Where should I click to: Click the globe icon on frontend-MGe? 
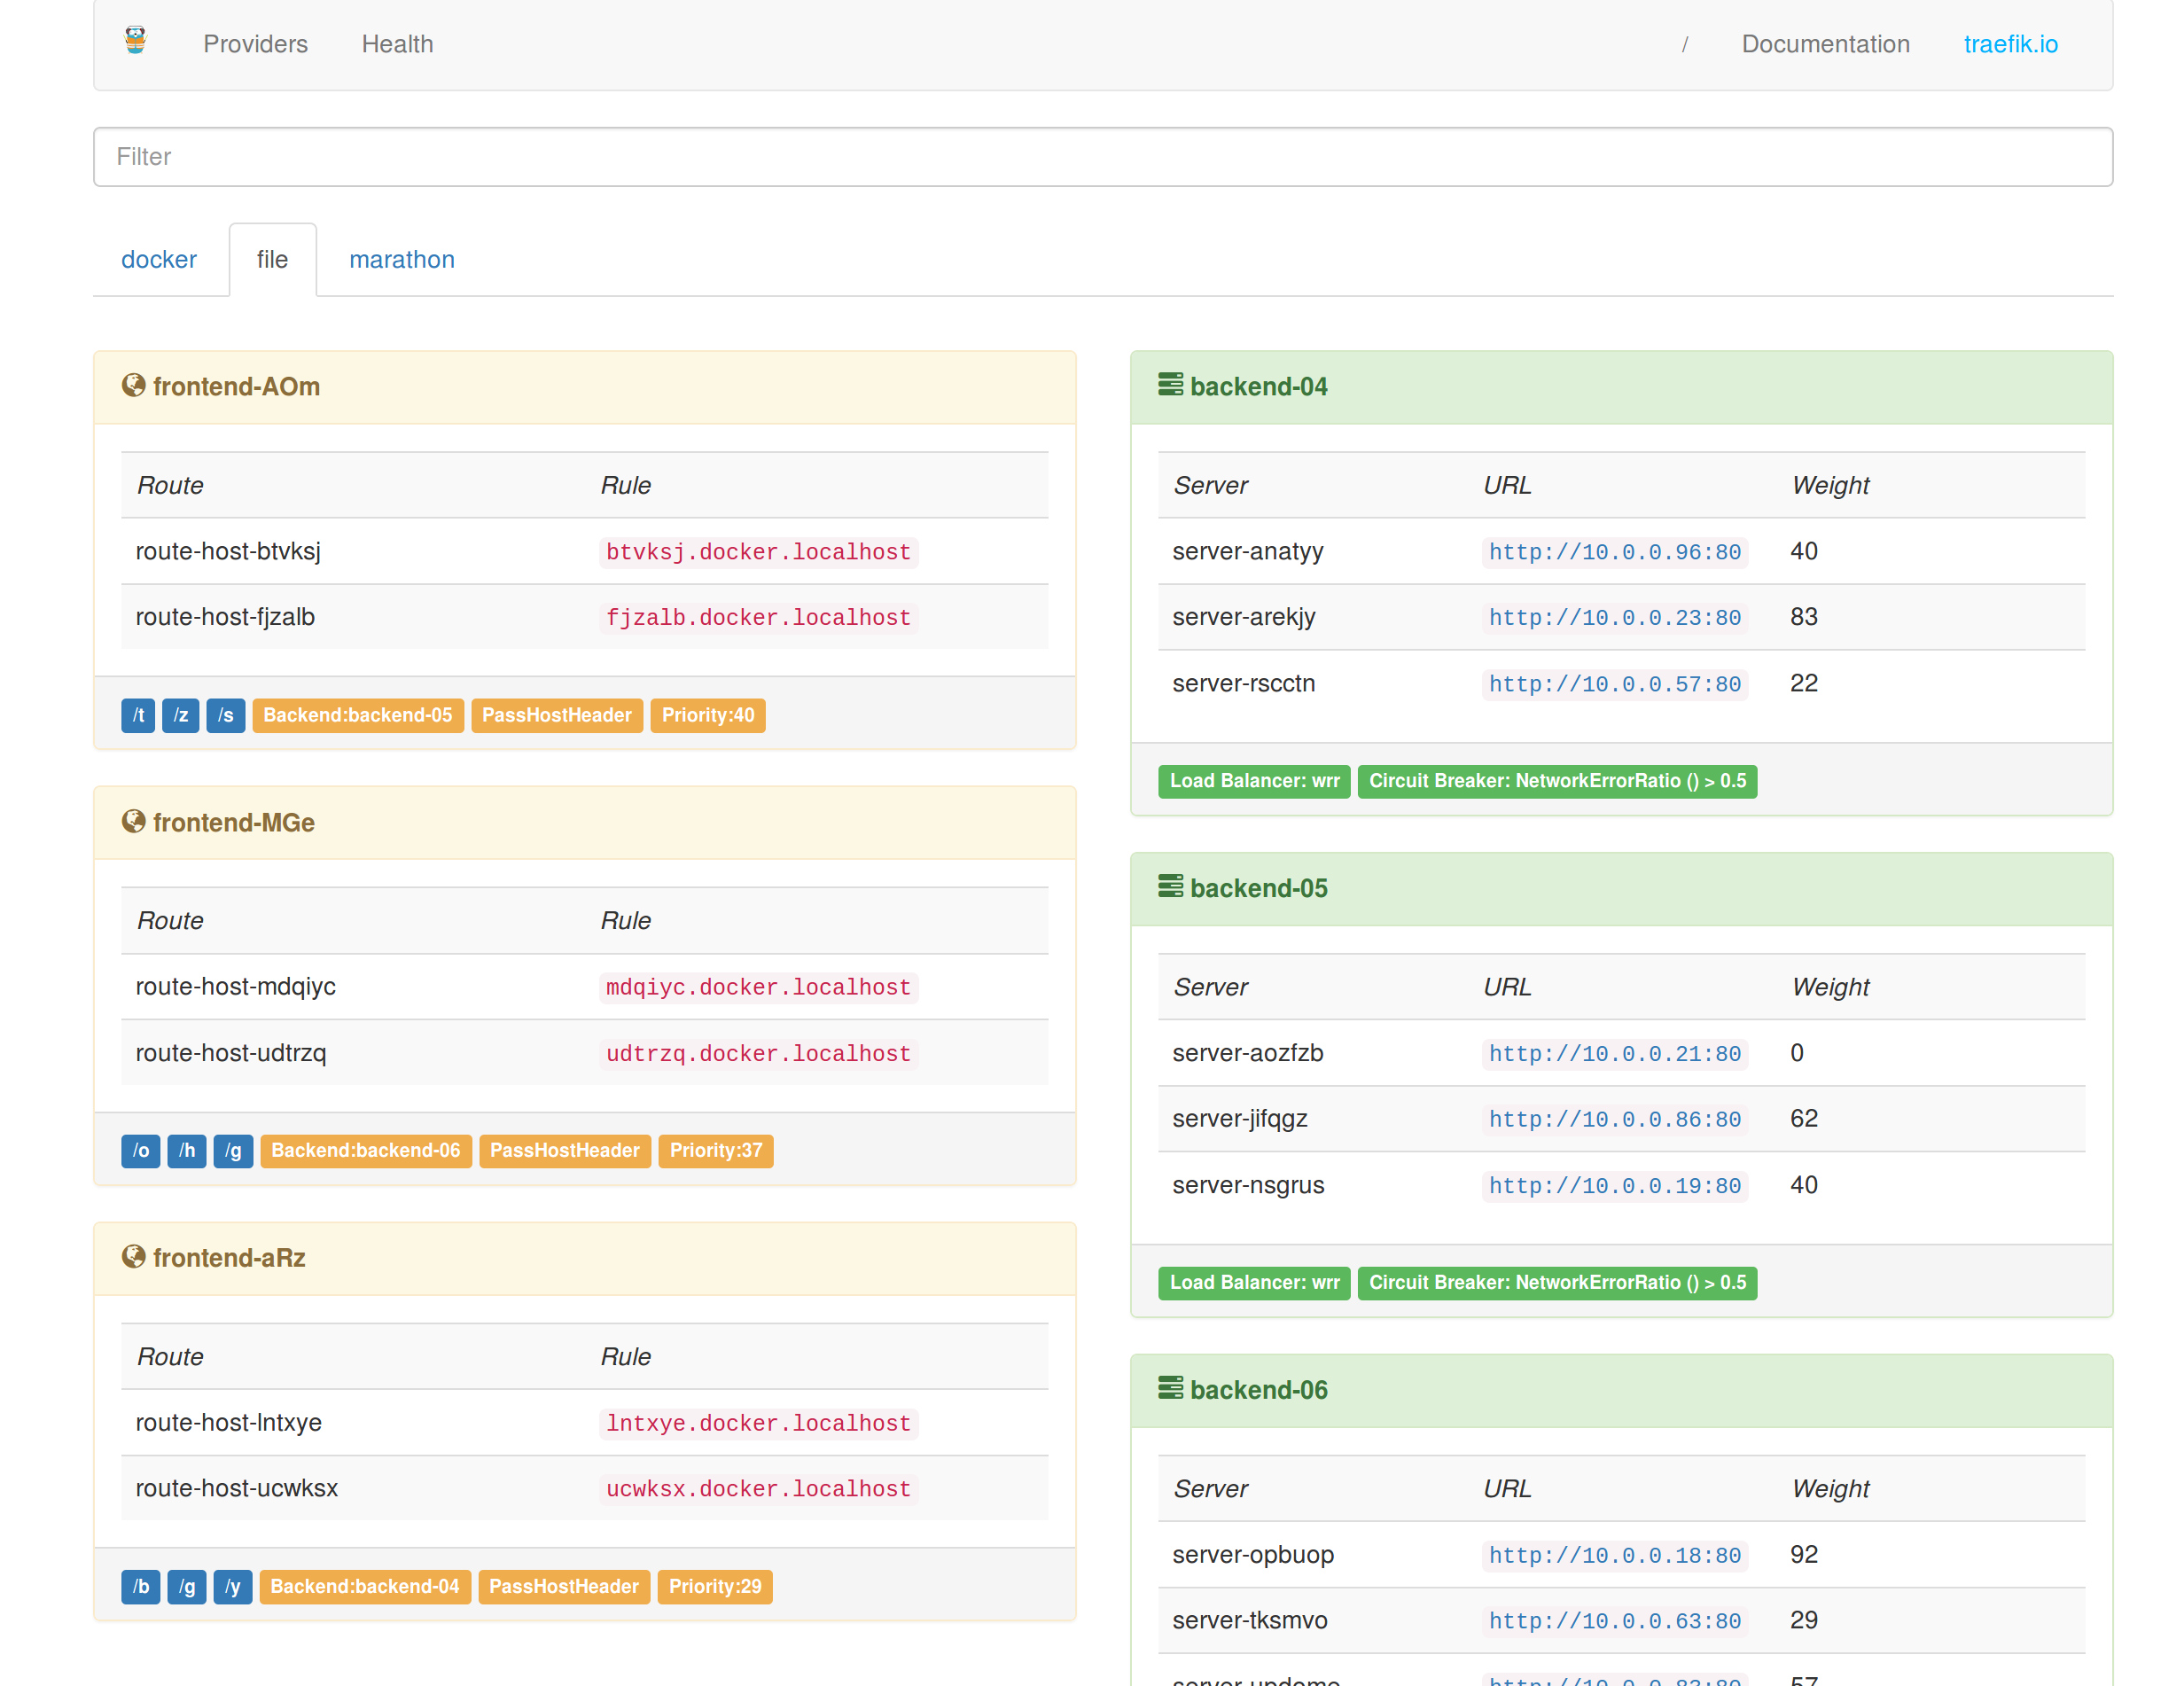(131, 820)
